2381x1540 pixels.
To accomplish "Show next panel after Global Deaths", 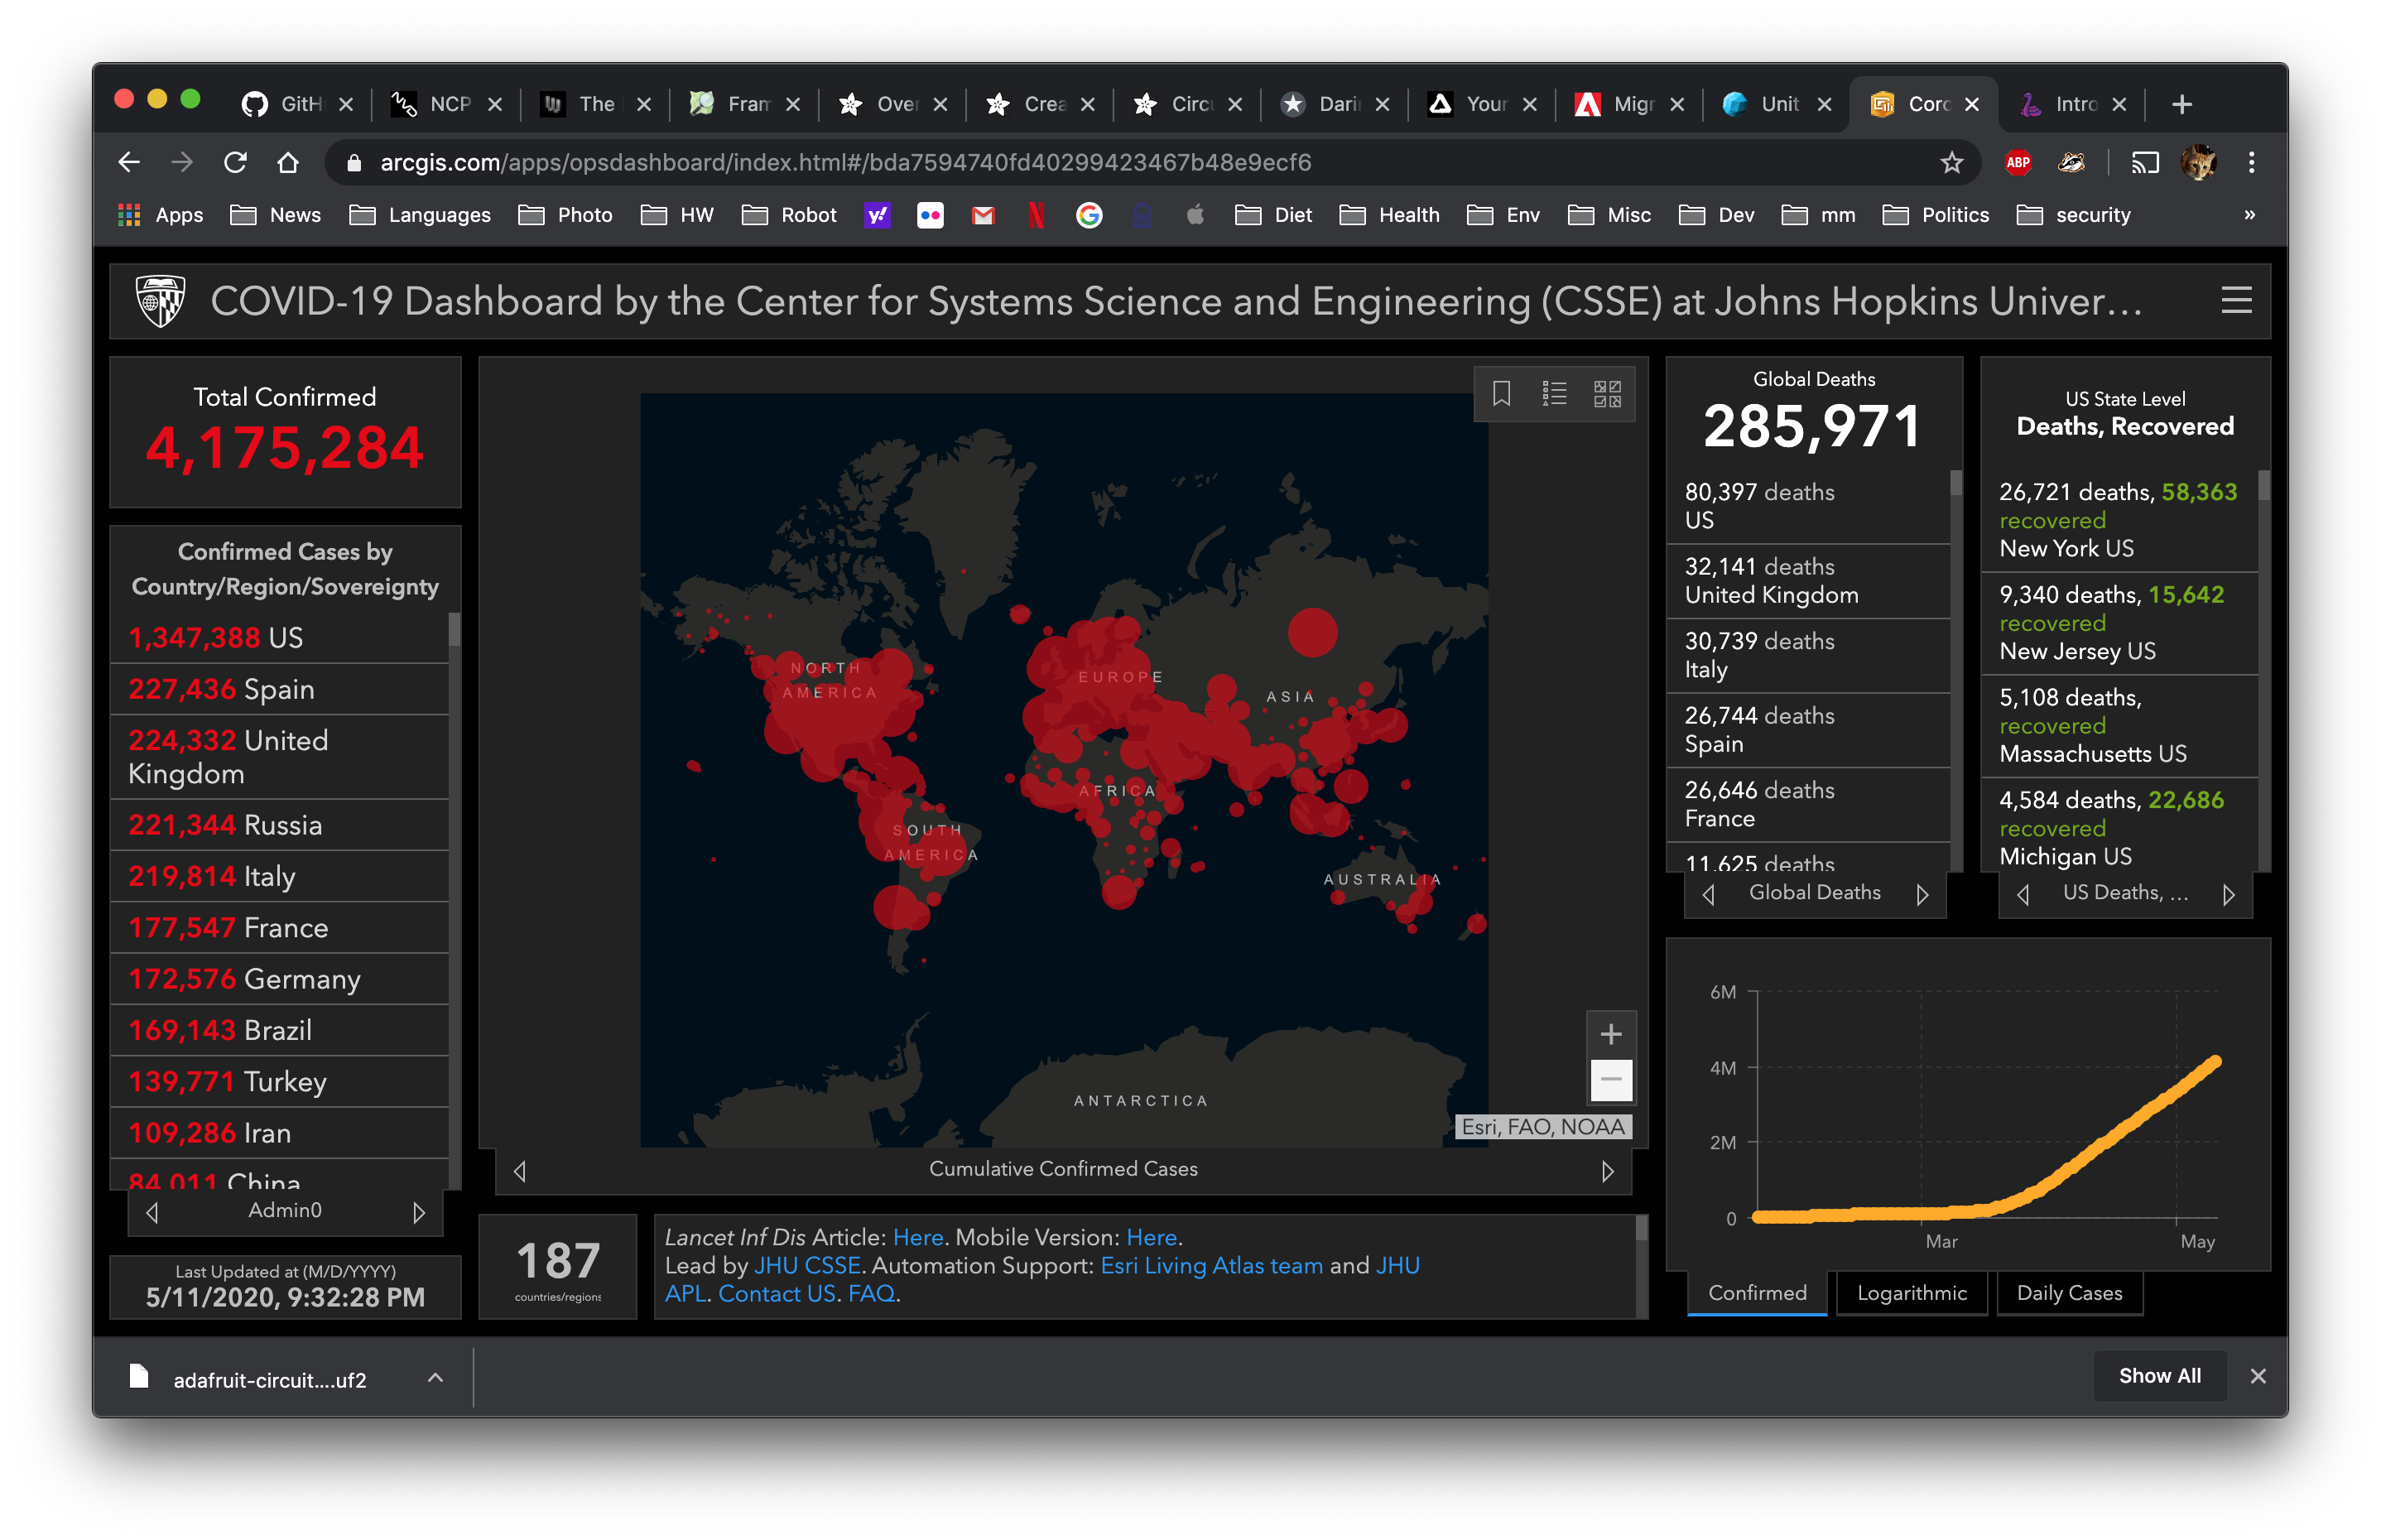I will pyautogui.click(x=1921, y=894).
